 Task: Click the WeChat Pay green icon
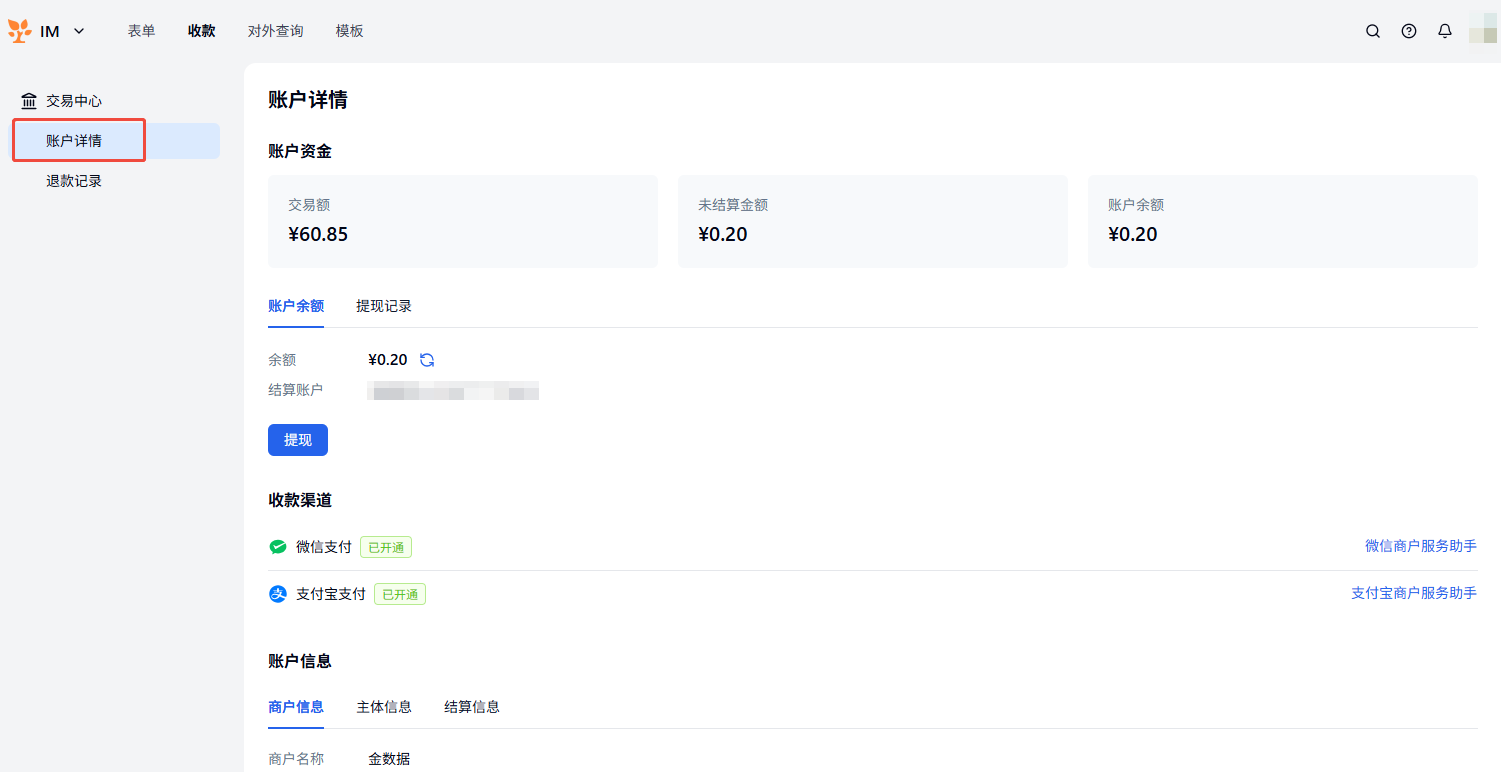click(x=278, y=547)
